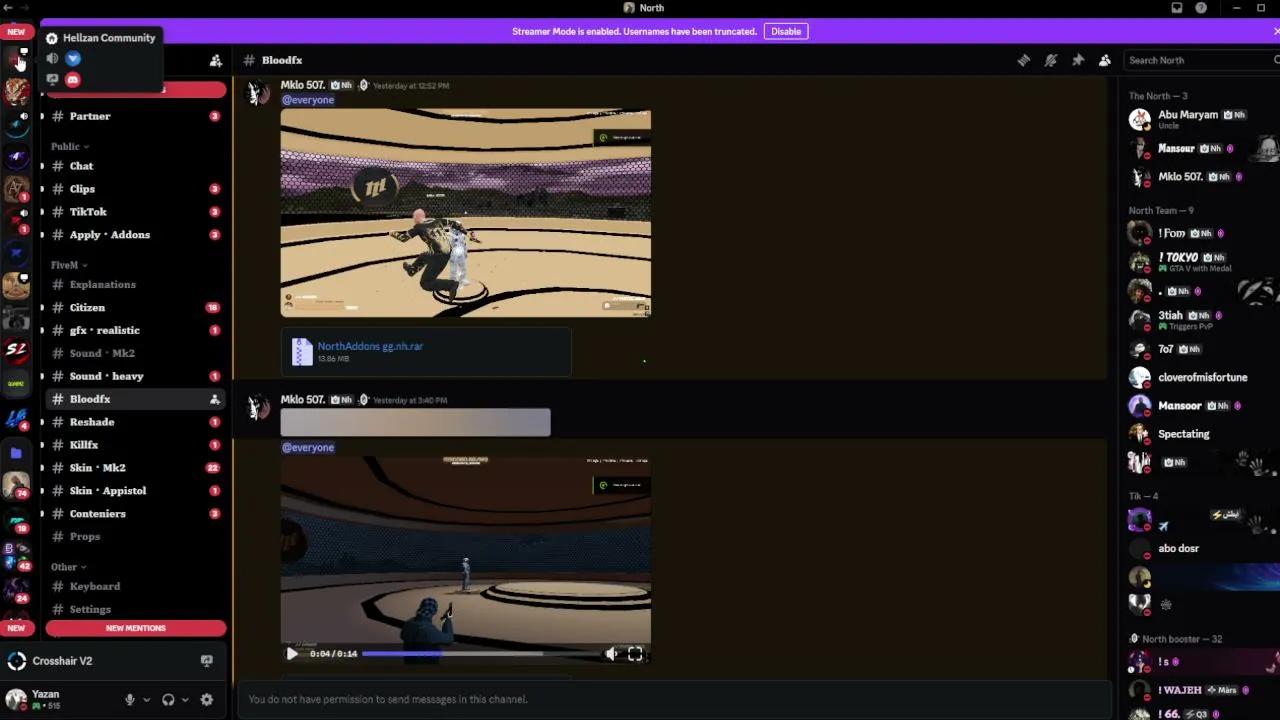Collapse the Public category

click(x=70, y=146)
